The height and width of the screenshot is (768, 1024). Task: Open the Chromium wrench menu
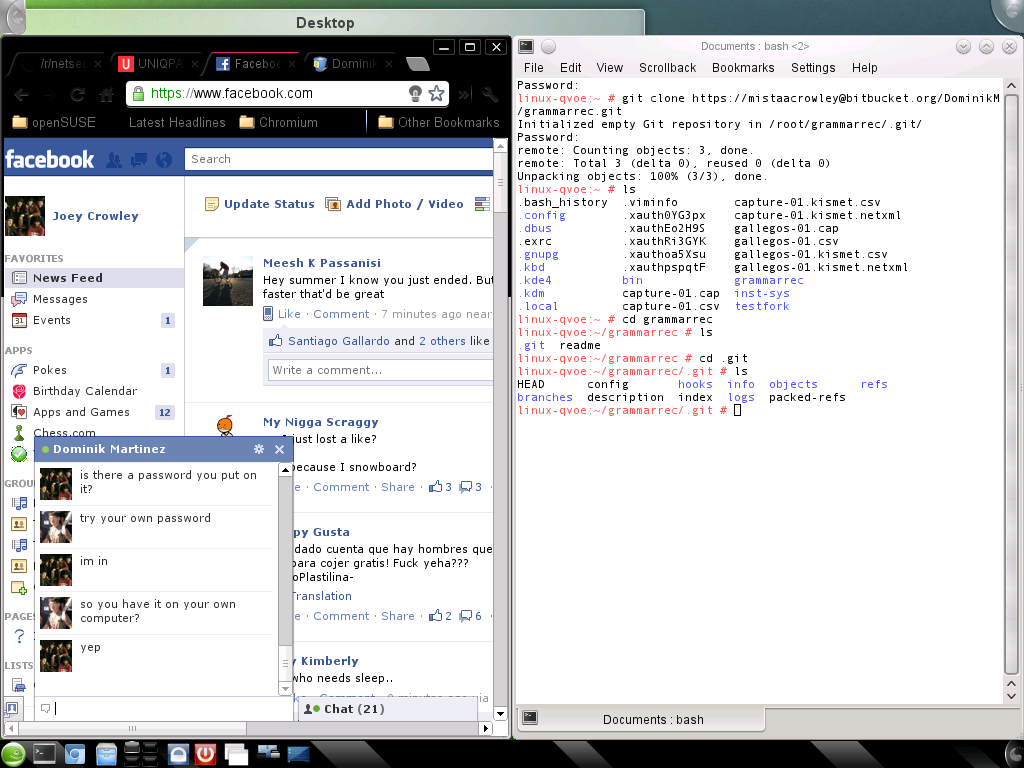[x=489, y=94]
